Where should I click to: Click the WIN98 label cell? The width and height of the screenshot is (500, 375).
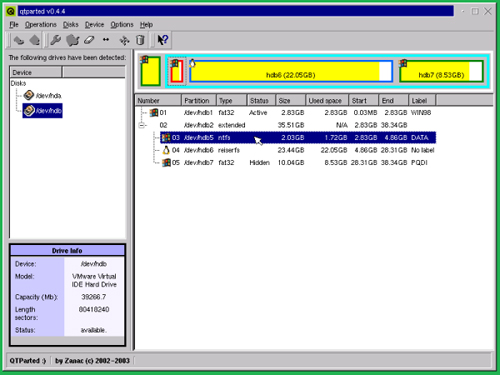(421, 113)
